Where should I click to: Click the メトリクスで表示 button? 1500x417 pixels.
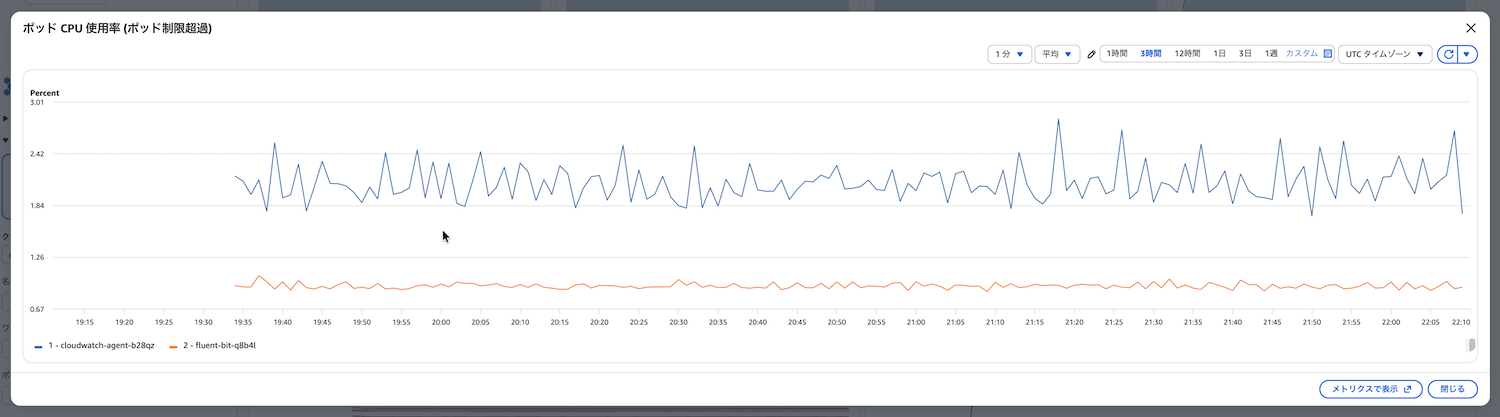point(1369,389)
